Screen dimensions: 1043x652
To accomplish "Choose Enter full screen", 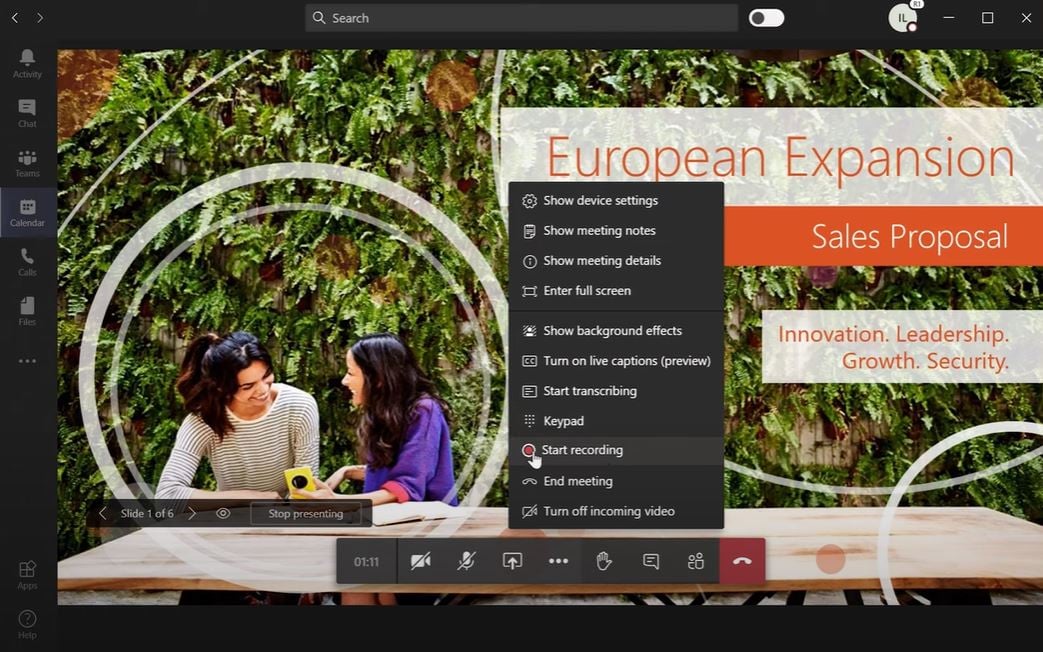I will pyautogui.click(x=616, y=291).
